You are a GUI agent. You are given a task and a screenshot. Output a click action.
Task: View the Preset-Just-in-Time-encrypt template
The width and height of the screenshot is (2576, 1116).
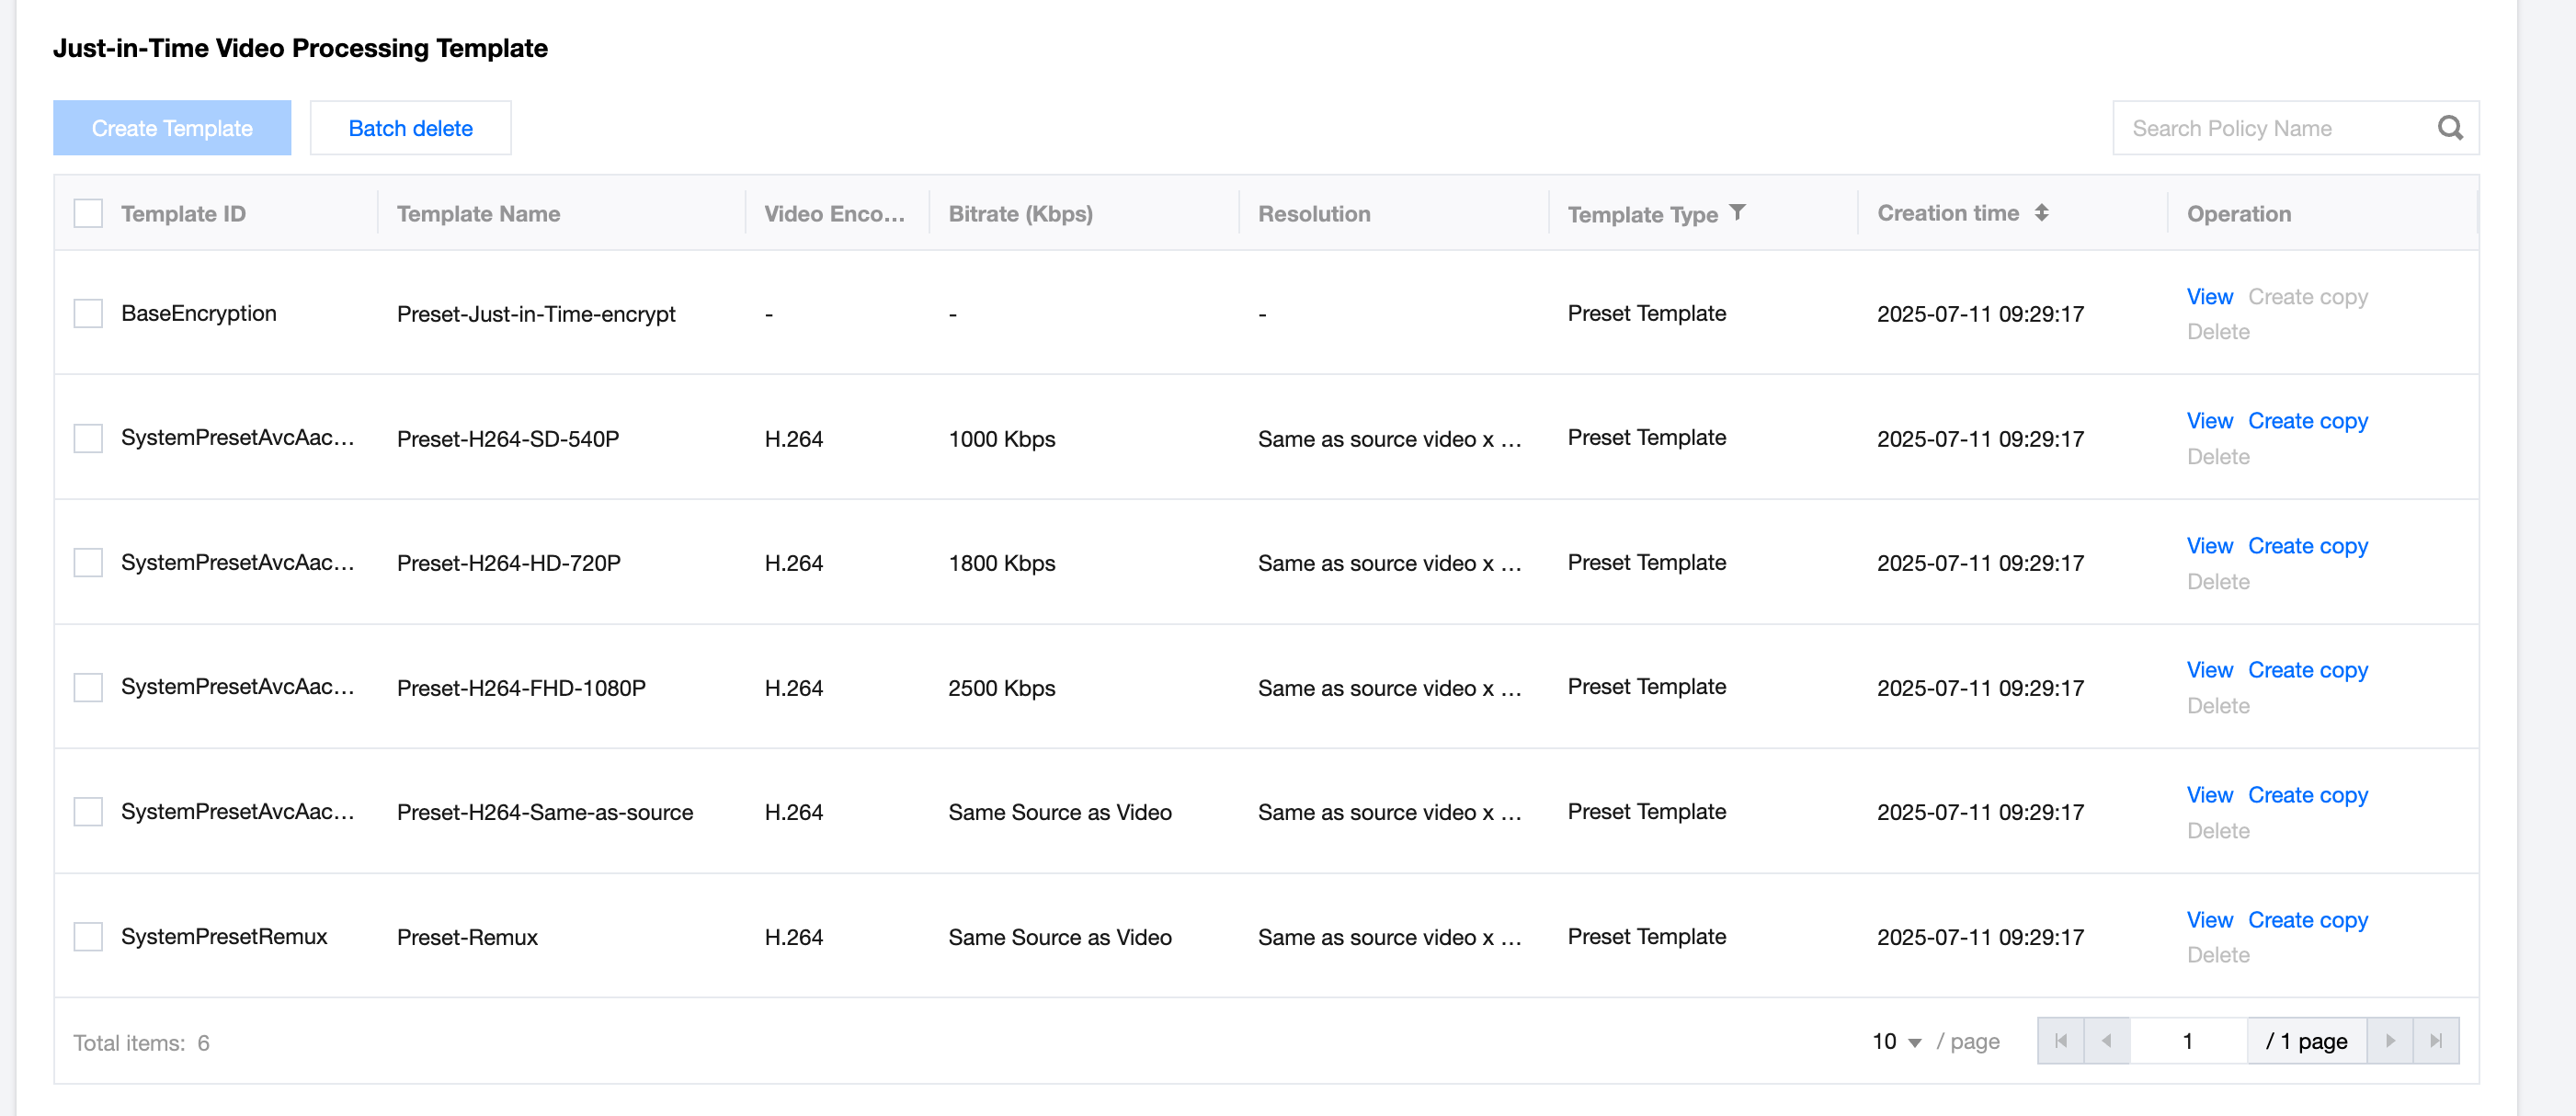click(2209, 297)
